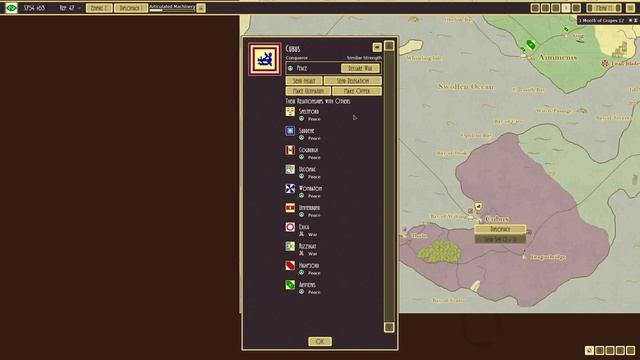Image resolution: width=640 pixels, height=360 pixels.
Task: Select the green Ammens flag
Action: click(x=290, y=284)
